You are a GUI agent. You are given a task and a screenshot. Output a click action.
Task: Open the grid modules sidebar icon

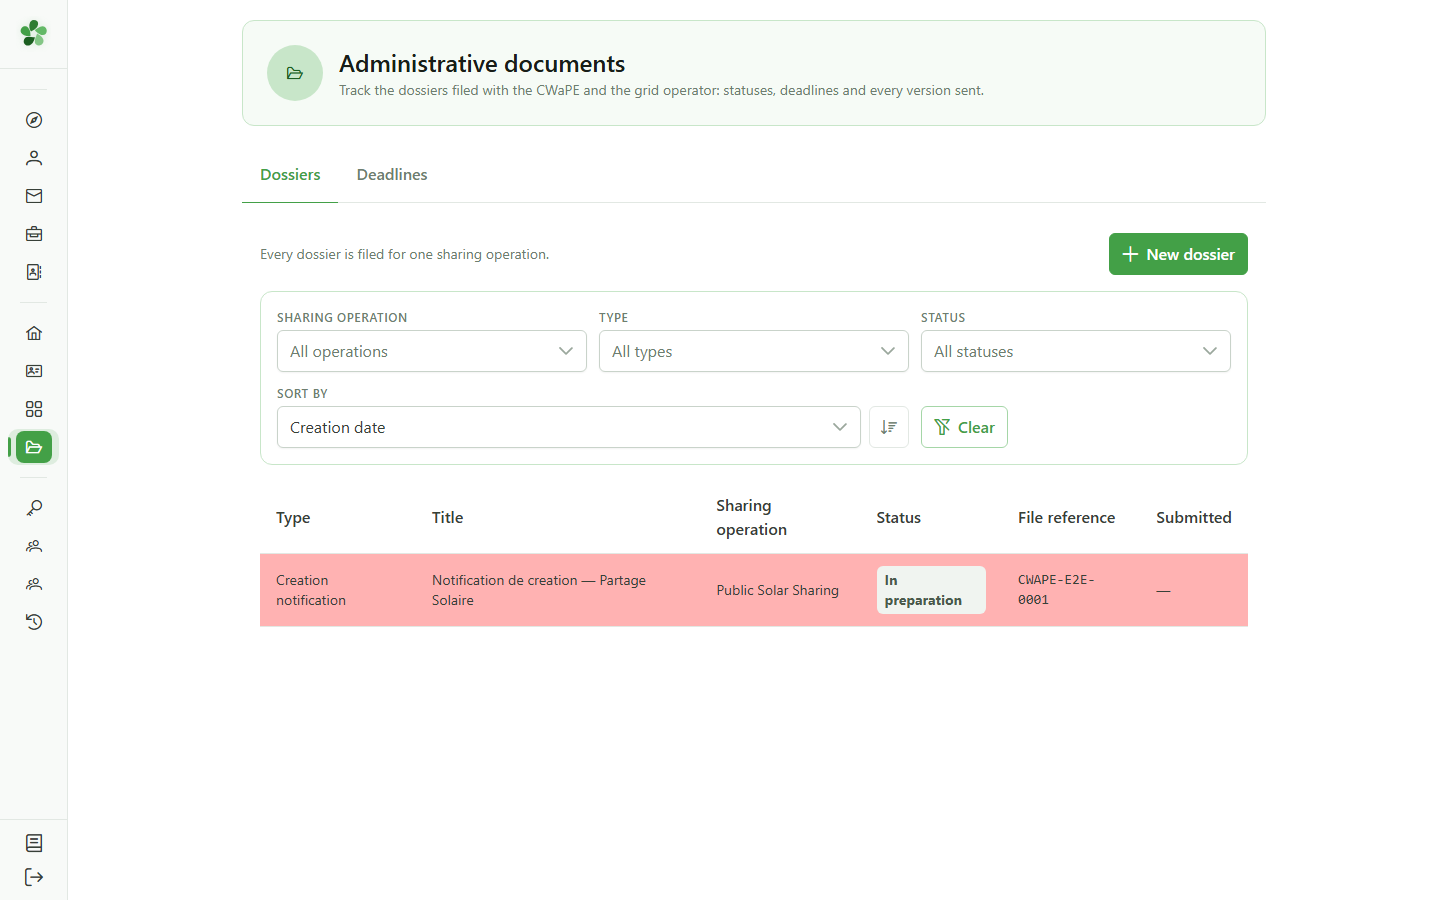point(34,409)
